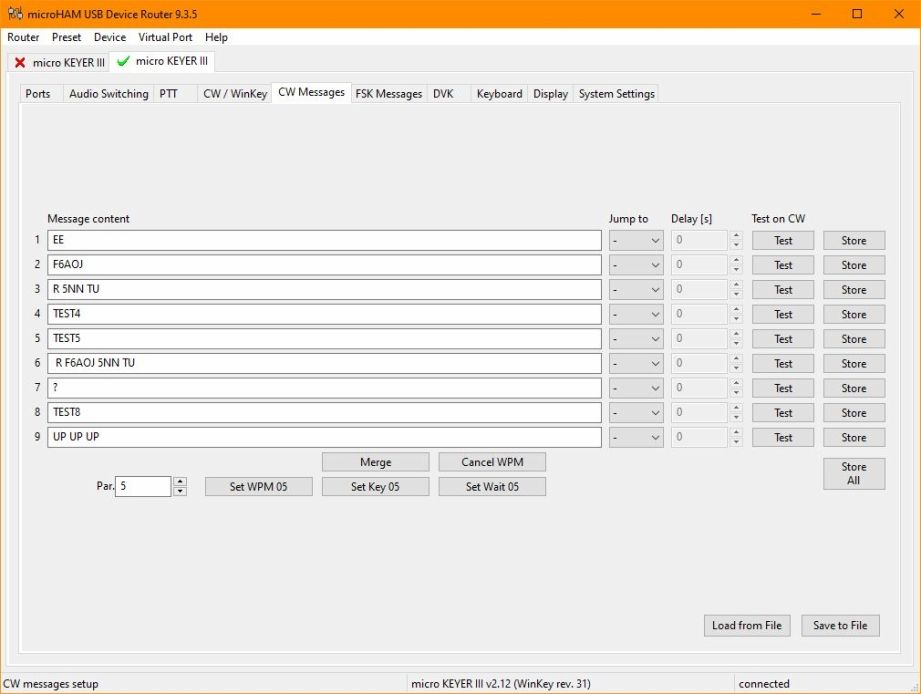Expand the Jump to dropdown for message 5
The width and height of the screenshot is (921, 694).
coord(636,339)
